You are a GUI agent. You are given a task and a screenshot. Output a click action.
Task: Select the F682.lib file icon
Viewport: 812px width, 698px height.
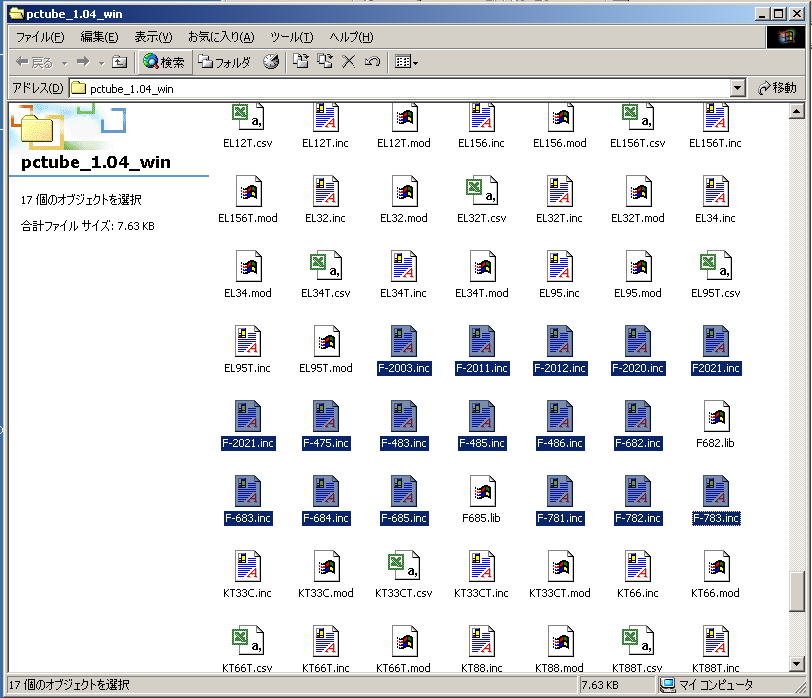tap(716, 416)
